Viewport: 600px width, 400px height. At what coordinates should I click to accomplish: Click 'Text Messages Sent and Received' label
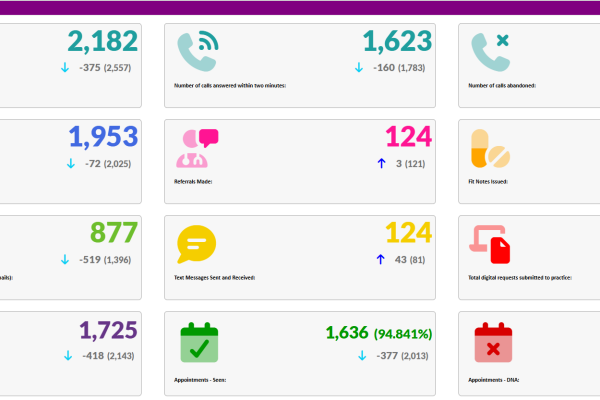[215, 278]
